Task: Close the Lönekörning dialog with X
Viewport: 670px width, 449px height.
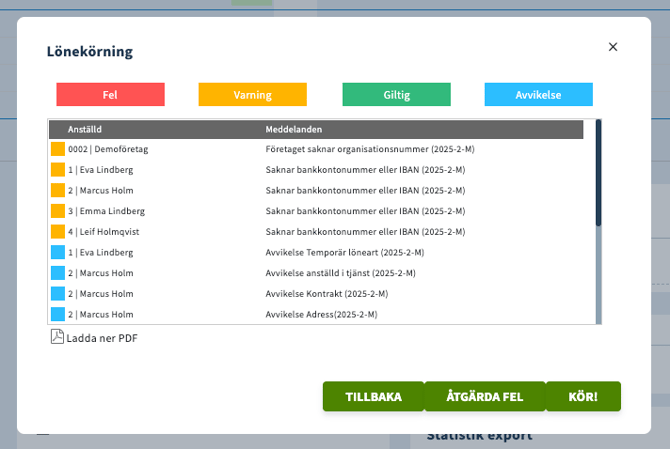Action: click(x=613, y=47)
